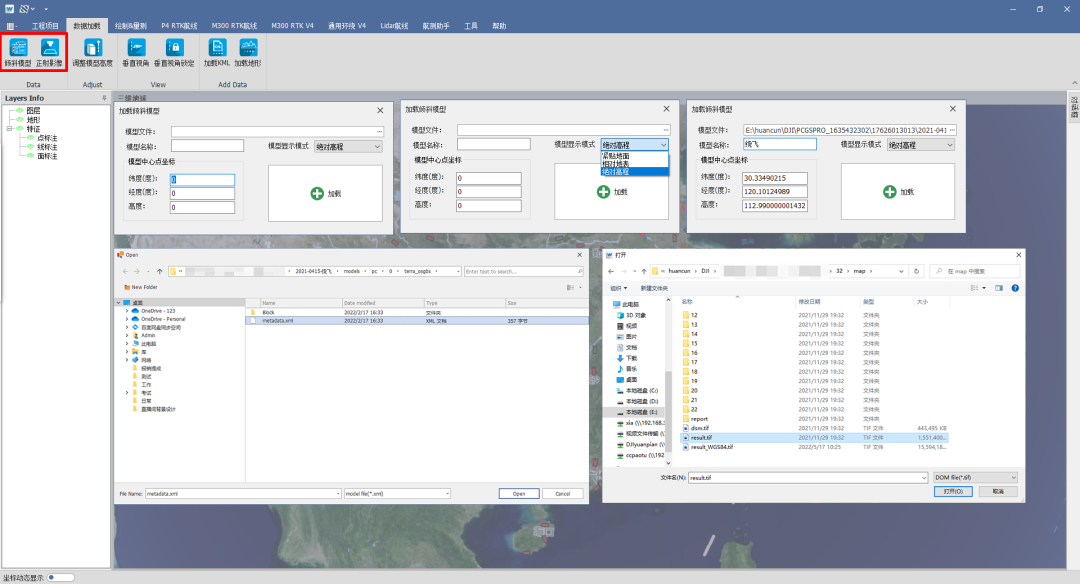Hide the 线标注 layer via eye icon
This screenshot has width=1080, height=584.
pyautogui.click(x=30, y=147)
